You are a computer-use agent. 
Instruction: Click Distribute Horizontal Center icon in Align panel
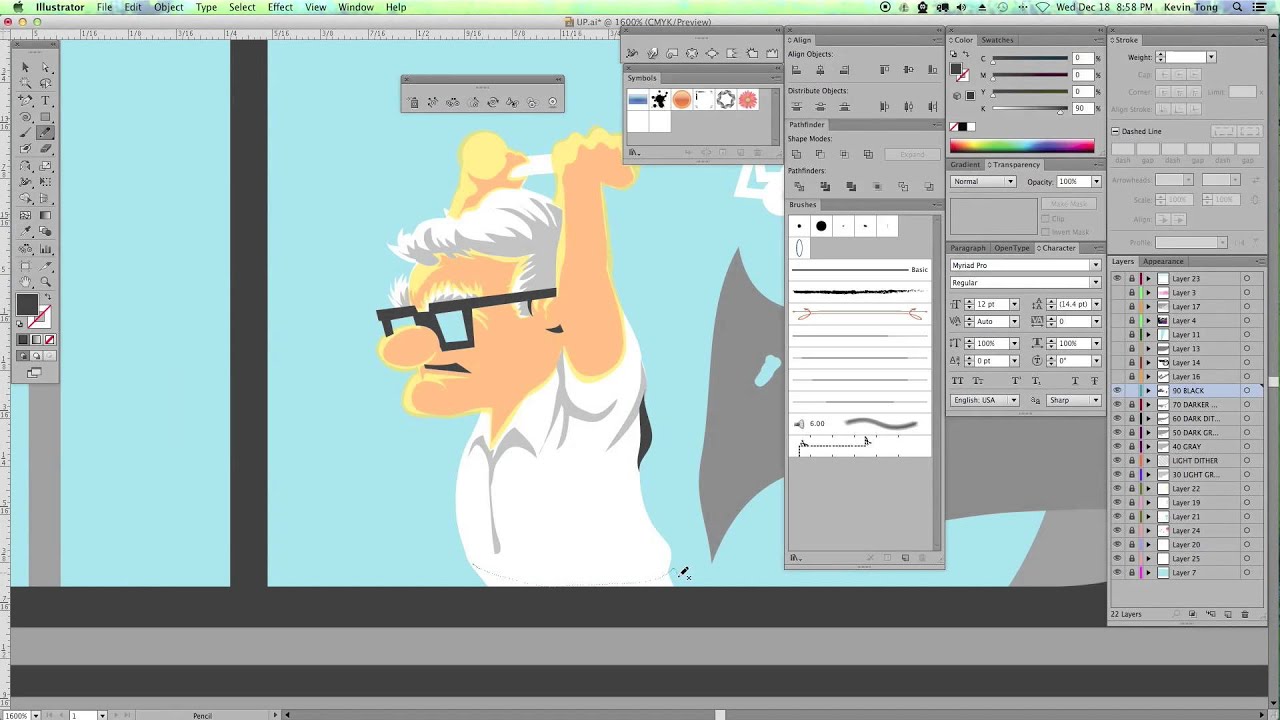pyautogui.click(x=909, y=106)
